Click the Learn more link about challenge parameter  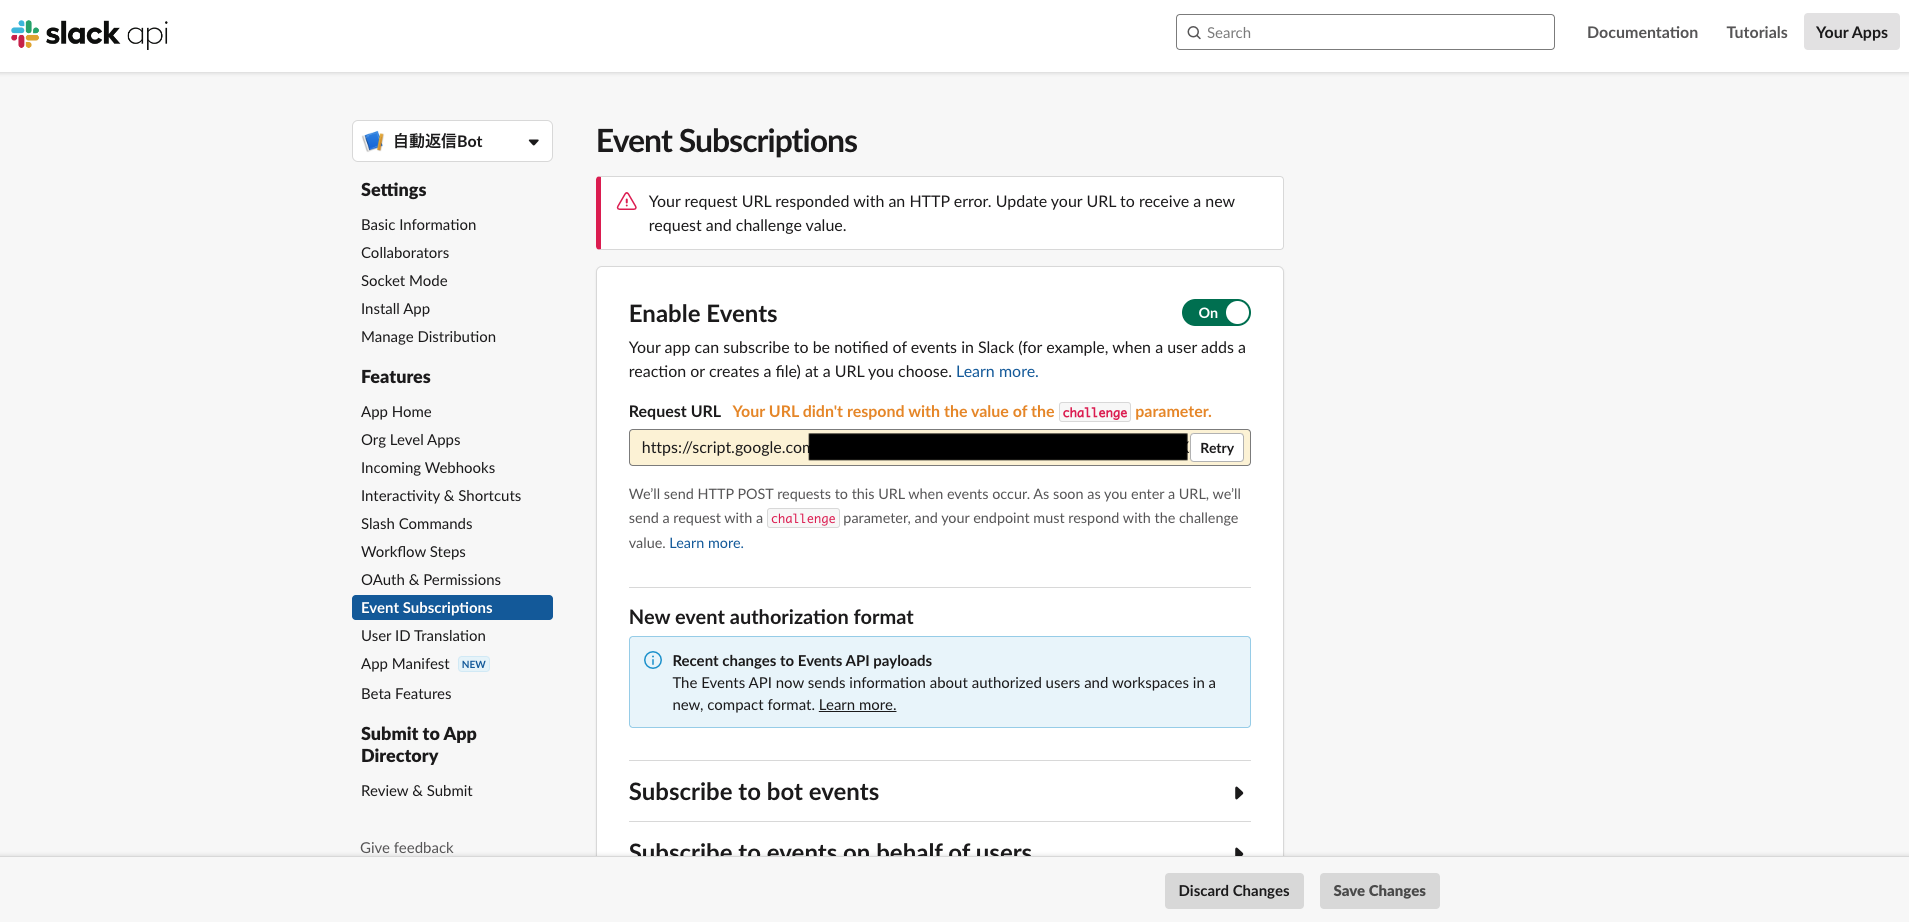706,542
